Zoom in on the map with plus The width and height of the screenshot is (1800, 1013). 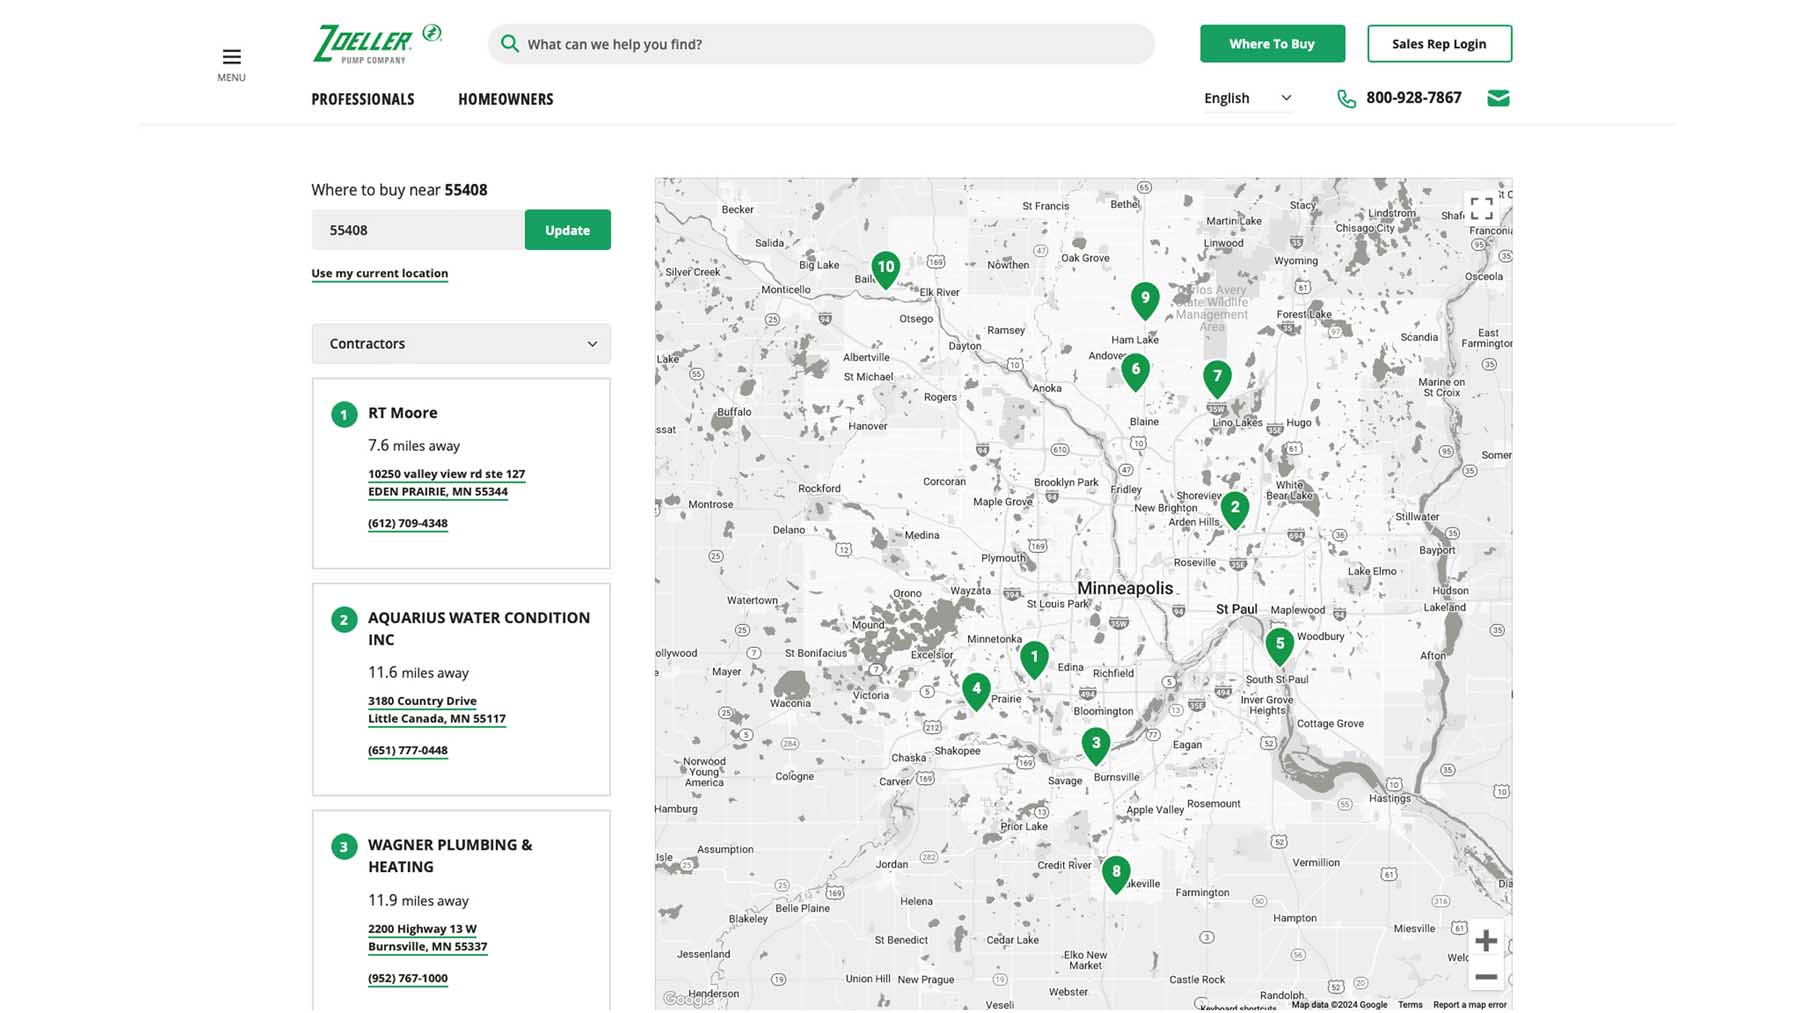coord(1485,940)
